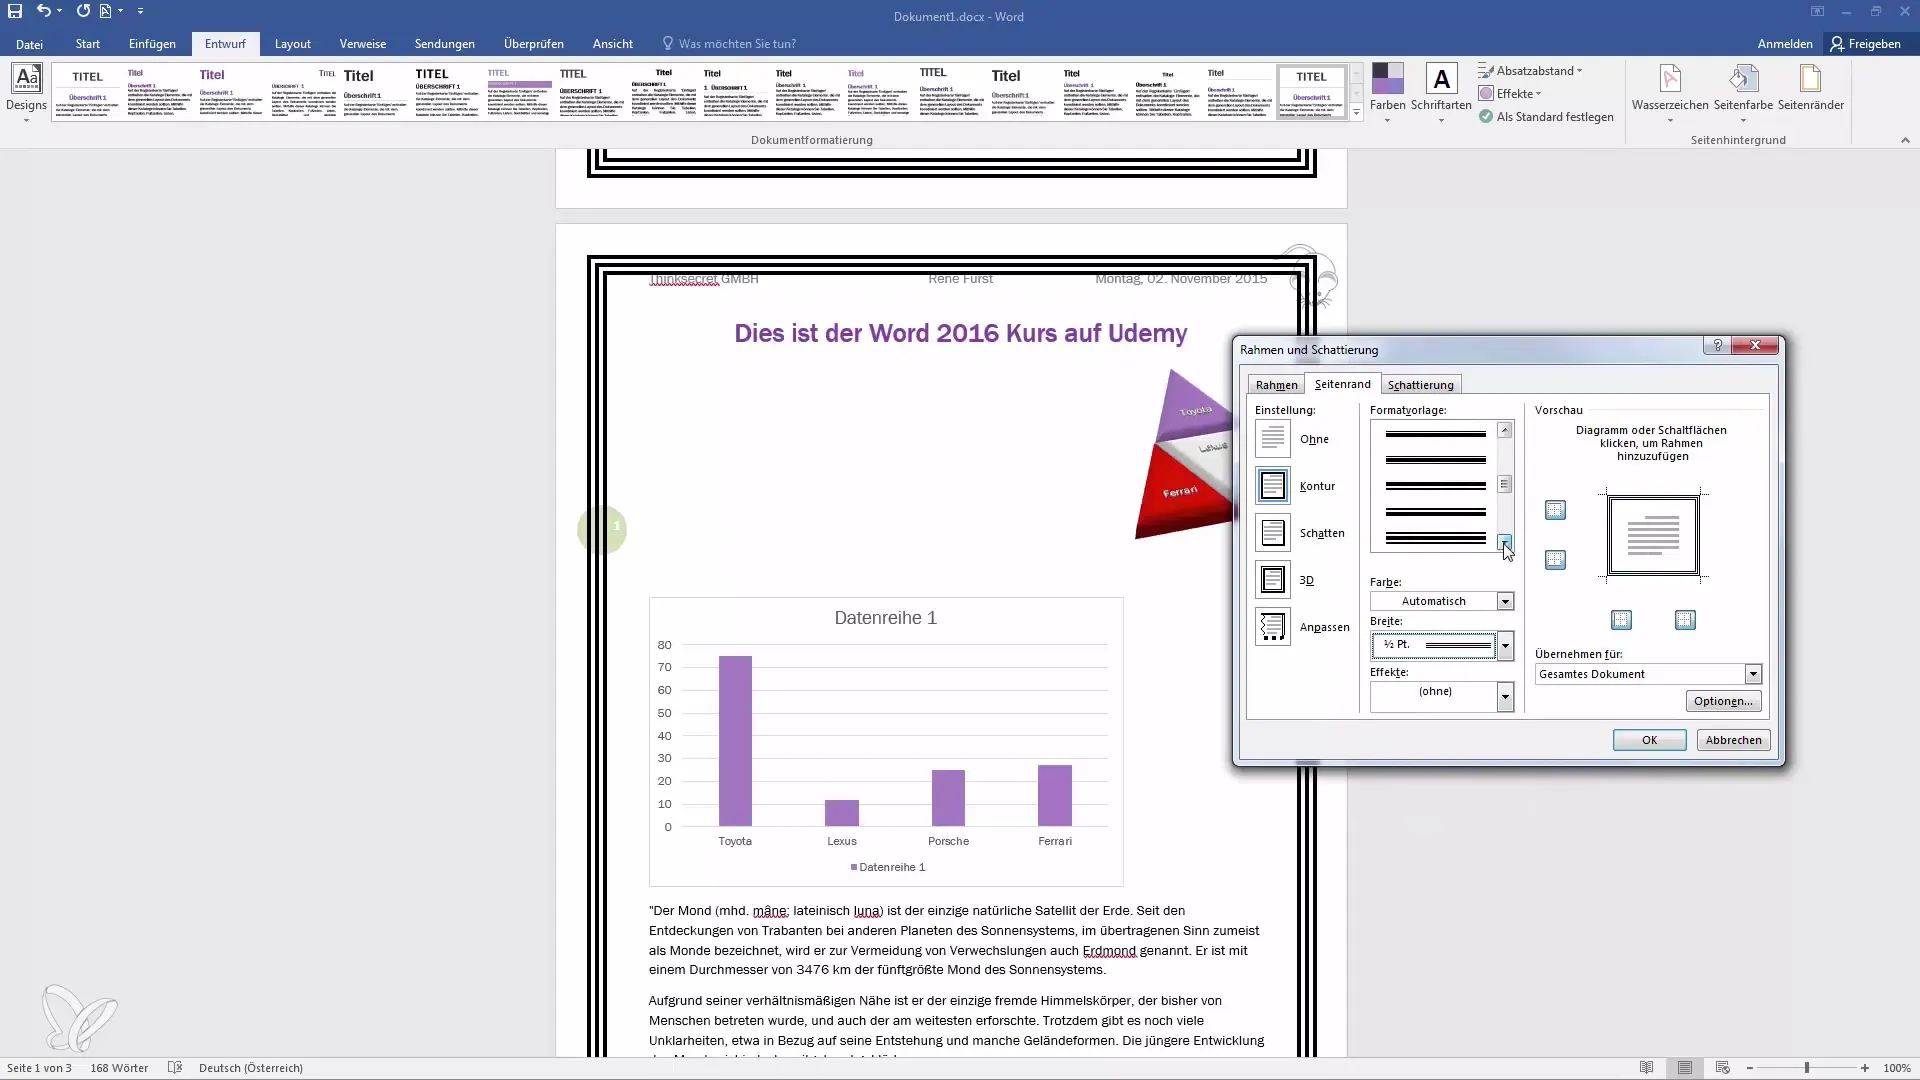This screenshot has width=1920, height=1080.
Task: Switch to the Rahmen dialog tab
Action: (1276, 385)
